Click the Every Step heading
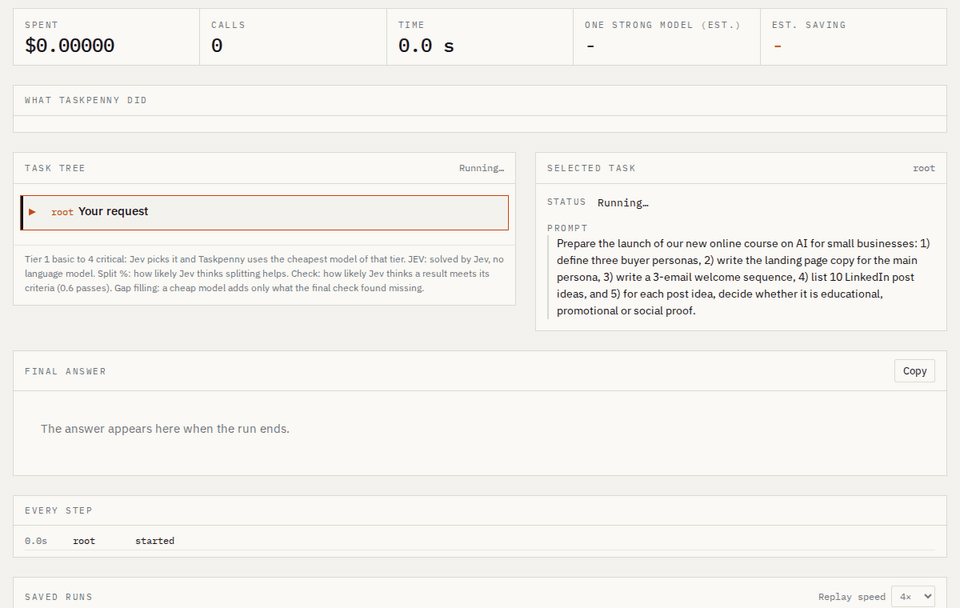This screenshot has height=608, width=960. (58, 511)
